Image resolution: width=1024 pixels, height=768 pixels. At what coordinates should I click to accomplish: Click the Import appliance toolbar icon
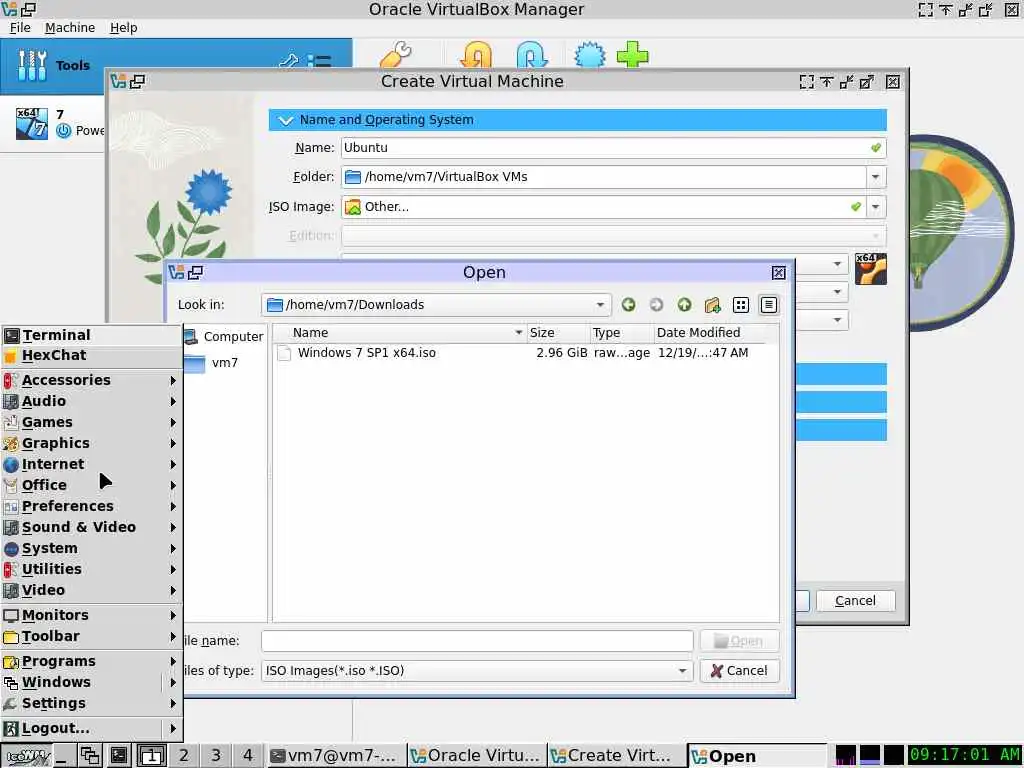475,55
